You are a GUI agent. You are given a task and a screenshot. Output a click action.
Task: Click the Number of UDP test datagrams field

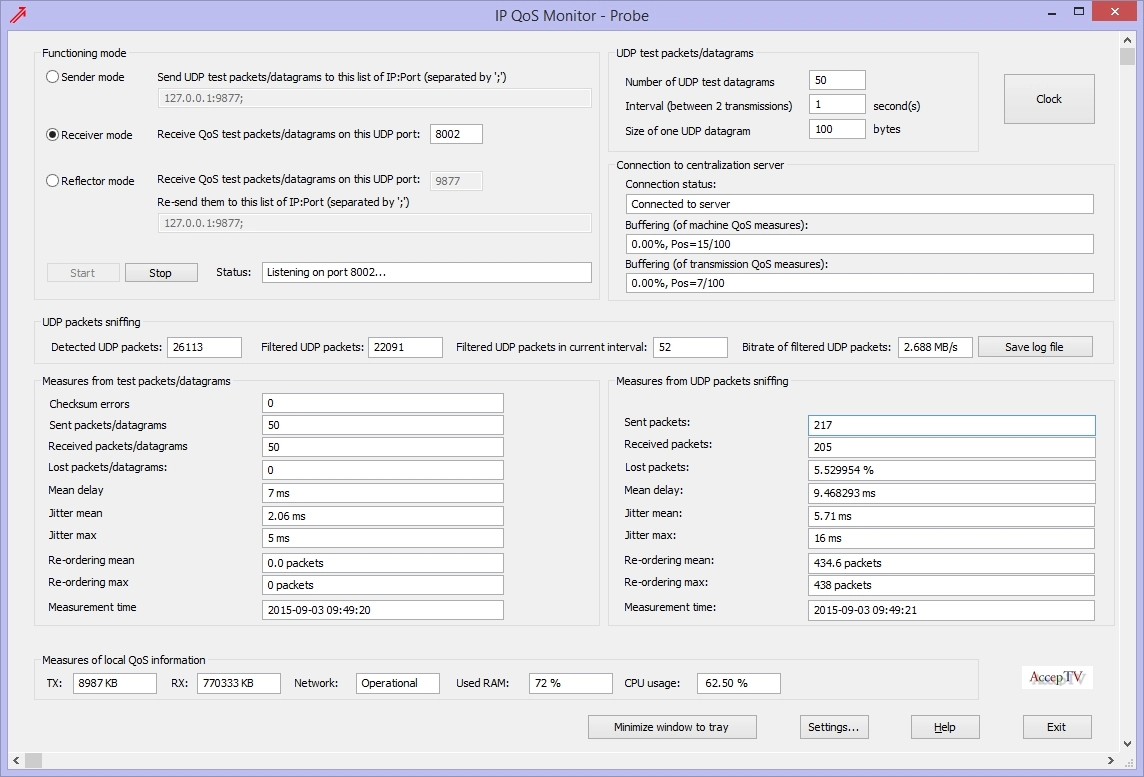click(837, 80)
